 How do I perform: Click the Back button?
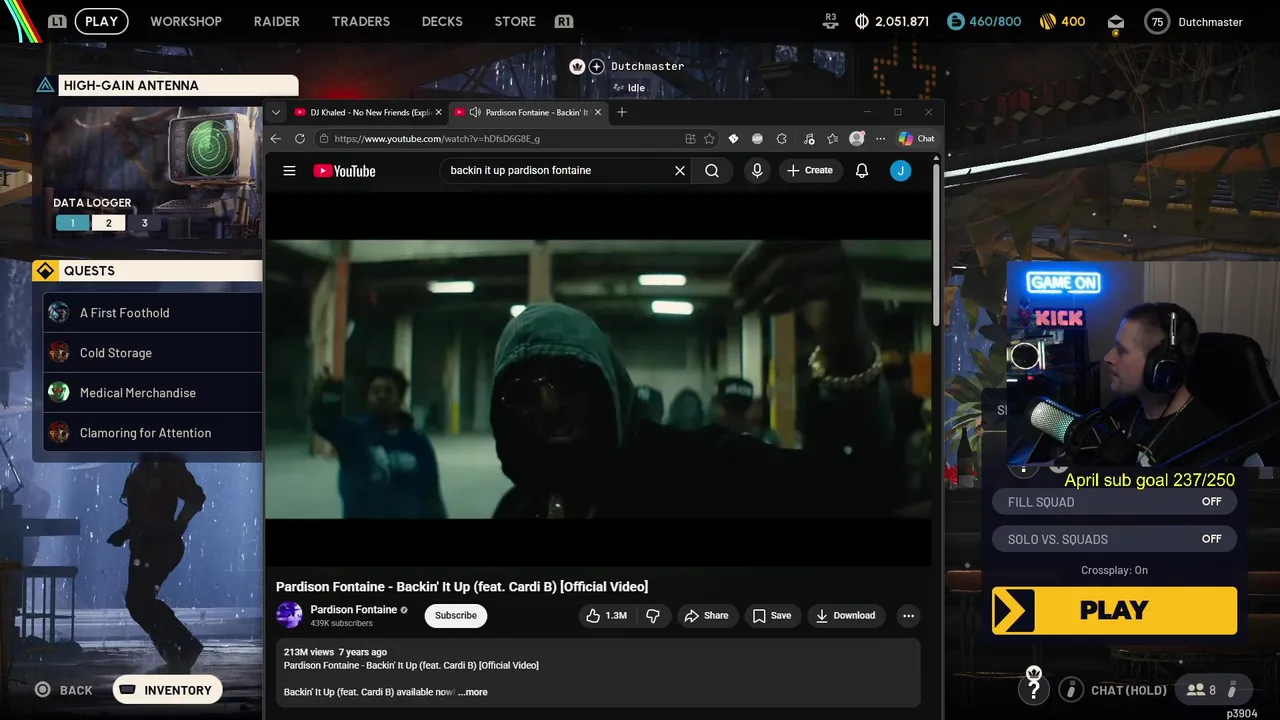[x=64, y=690]
